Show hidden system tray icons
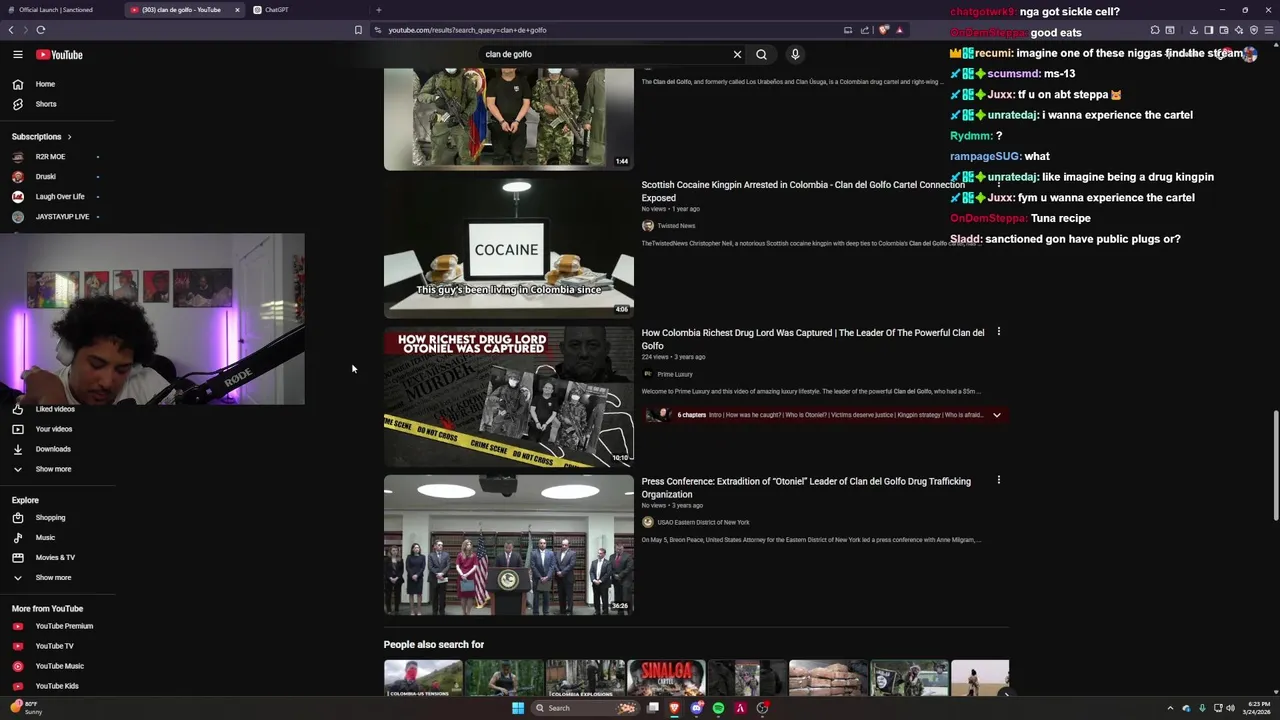The width and height of the screenshot is (1280, 720). tap(1170, 708)
